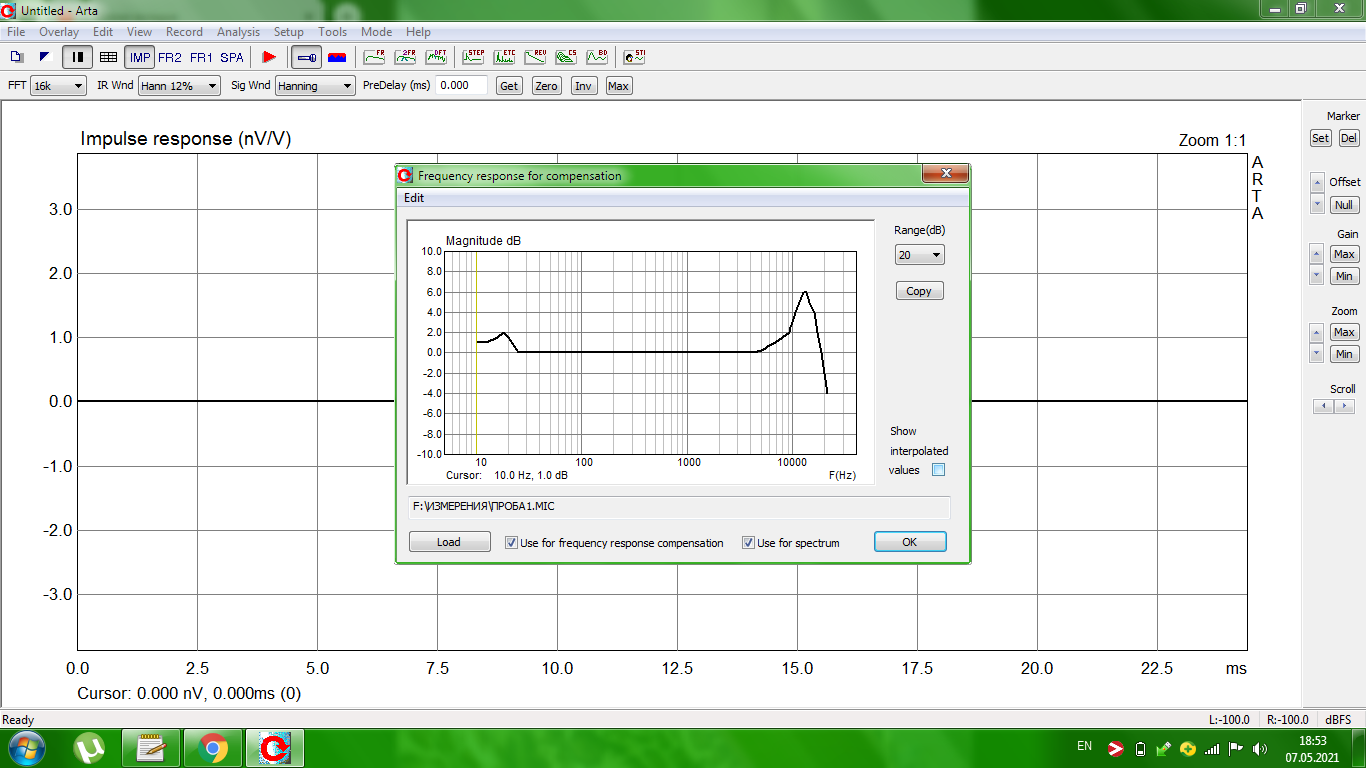1366x768 pixels.
Task: Open the Windows Start menu
Action: tap(26, 748)
